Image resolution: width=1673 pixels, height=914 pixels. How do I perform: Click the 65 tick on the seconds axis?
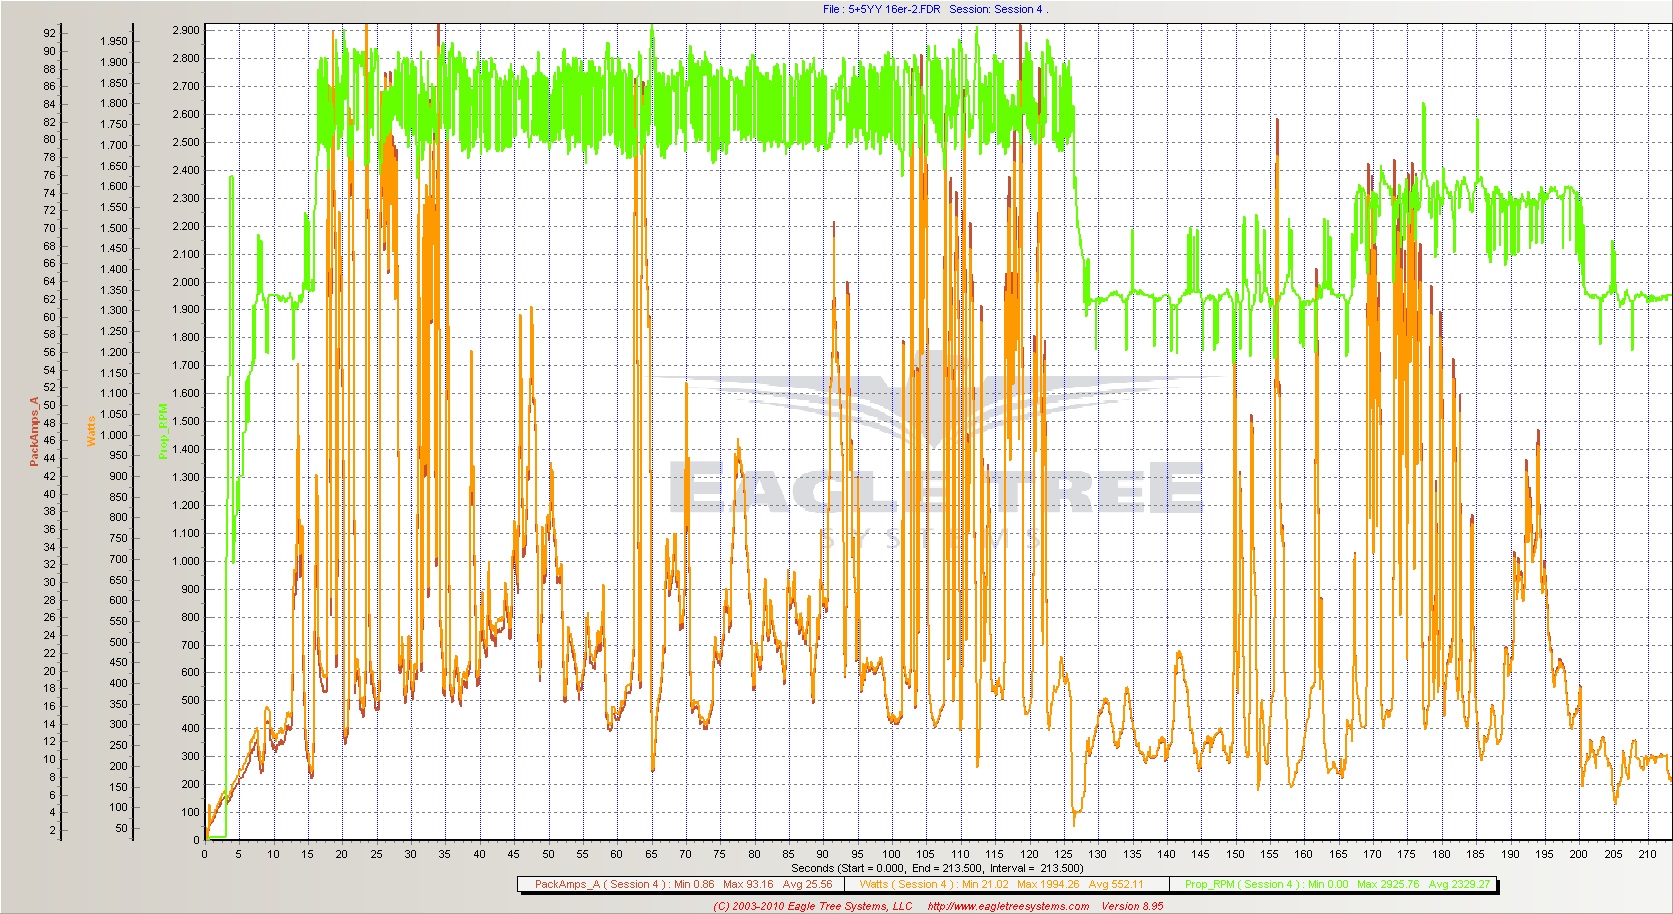651,854
